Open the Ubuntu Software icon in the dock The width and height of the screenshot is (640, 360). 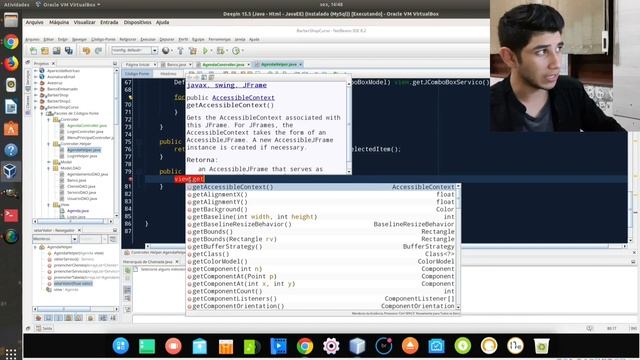point(11,129)
